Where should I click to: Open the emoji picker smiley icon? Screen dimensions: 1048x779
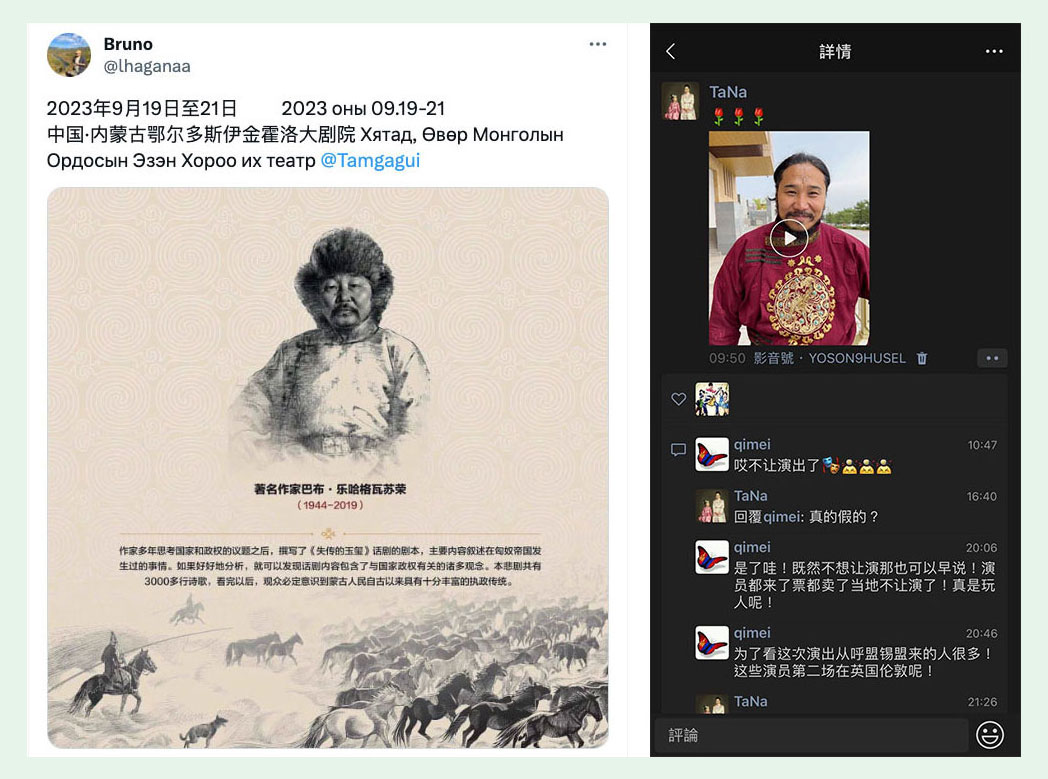point(990,735)
